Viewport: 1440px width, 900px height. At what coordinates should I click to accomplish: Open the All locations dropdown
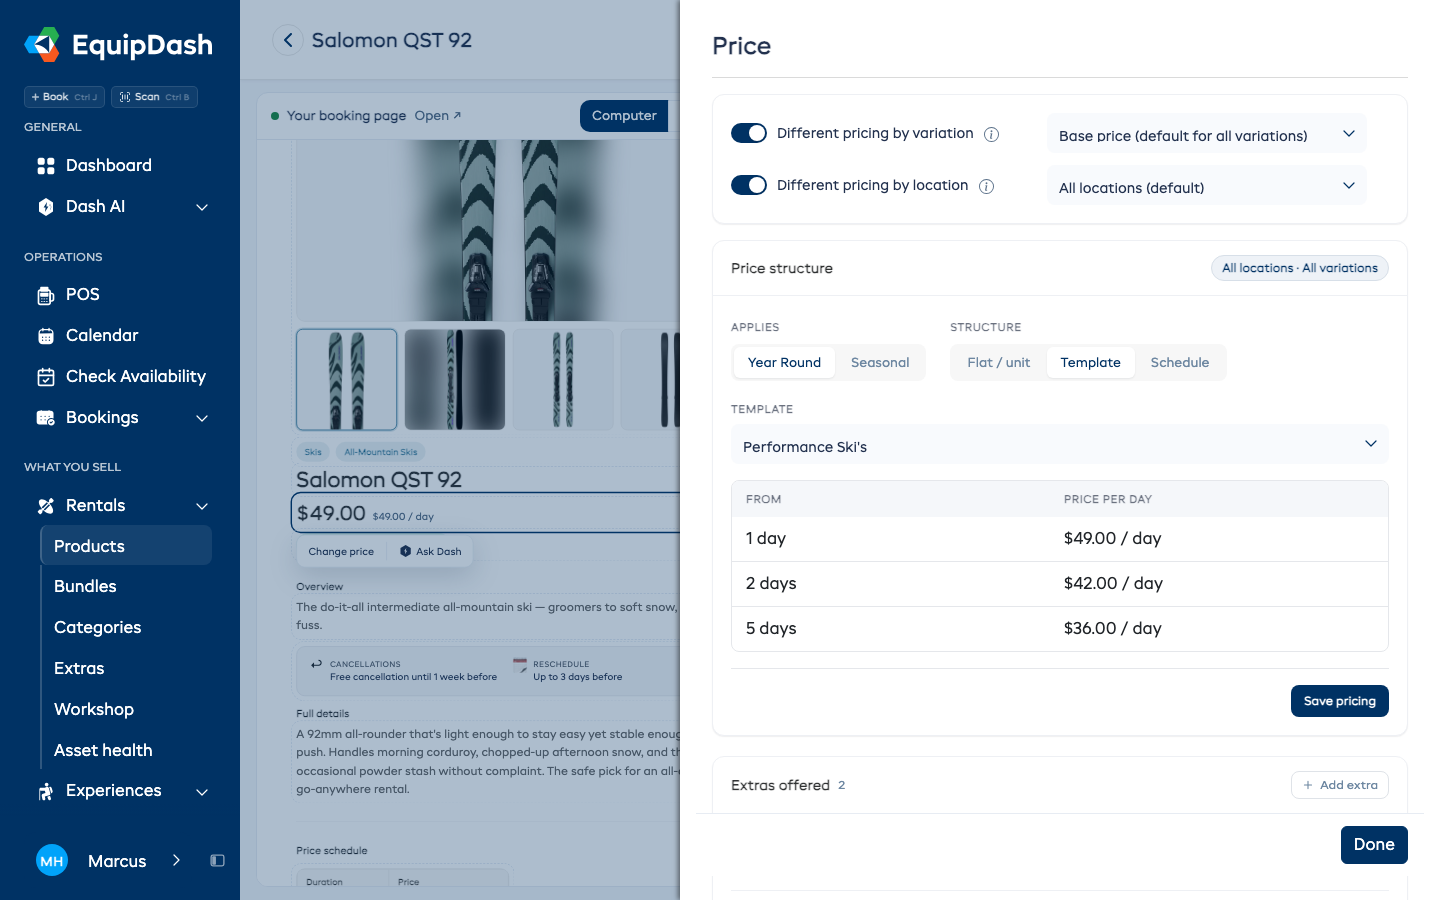1207,186
